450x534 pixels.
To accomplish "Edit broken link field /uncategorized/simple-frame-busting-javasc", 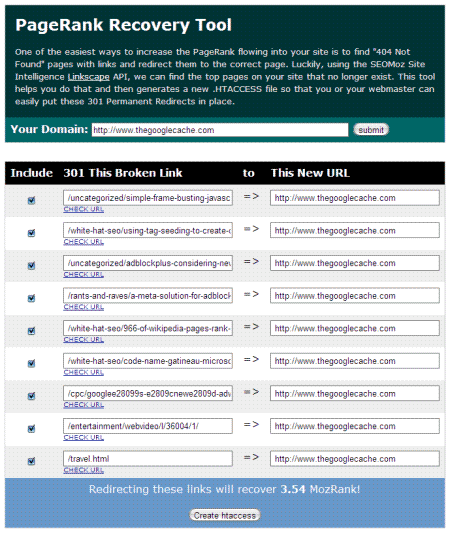I will click(x=148, y=198).
